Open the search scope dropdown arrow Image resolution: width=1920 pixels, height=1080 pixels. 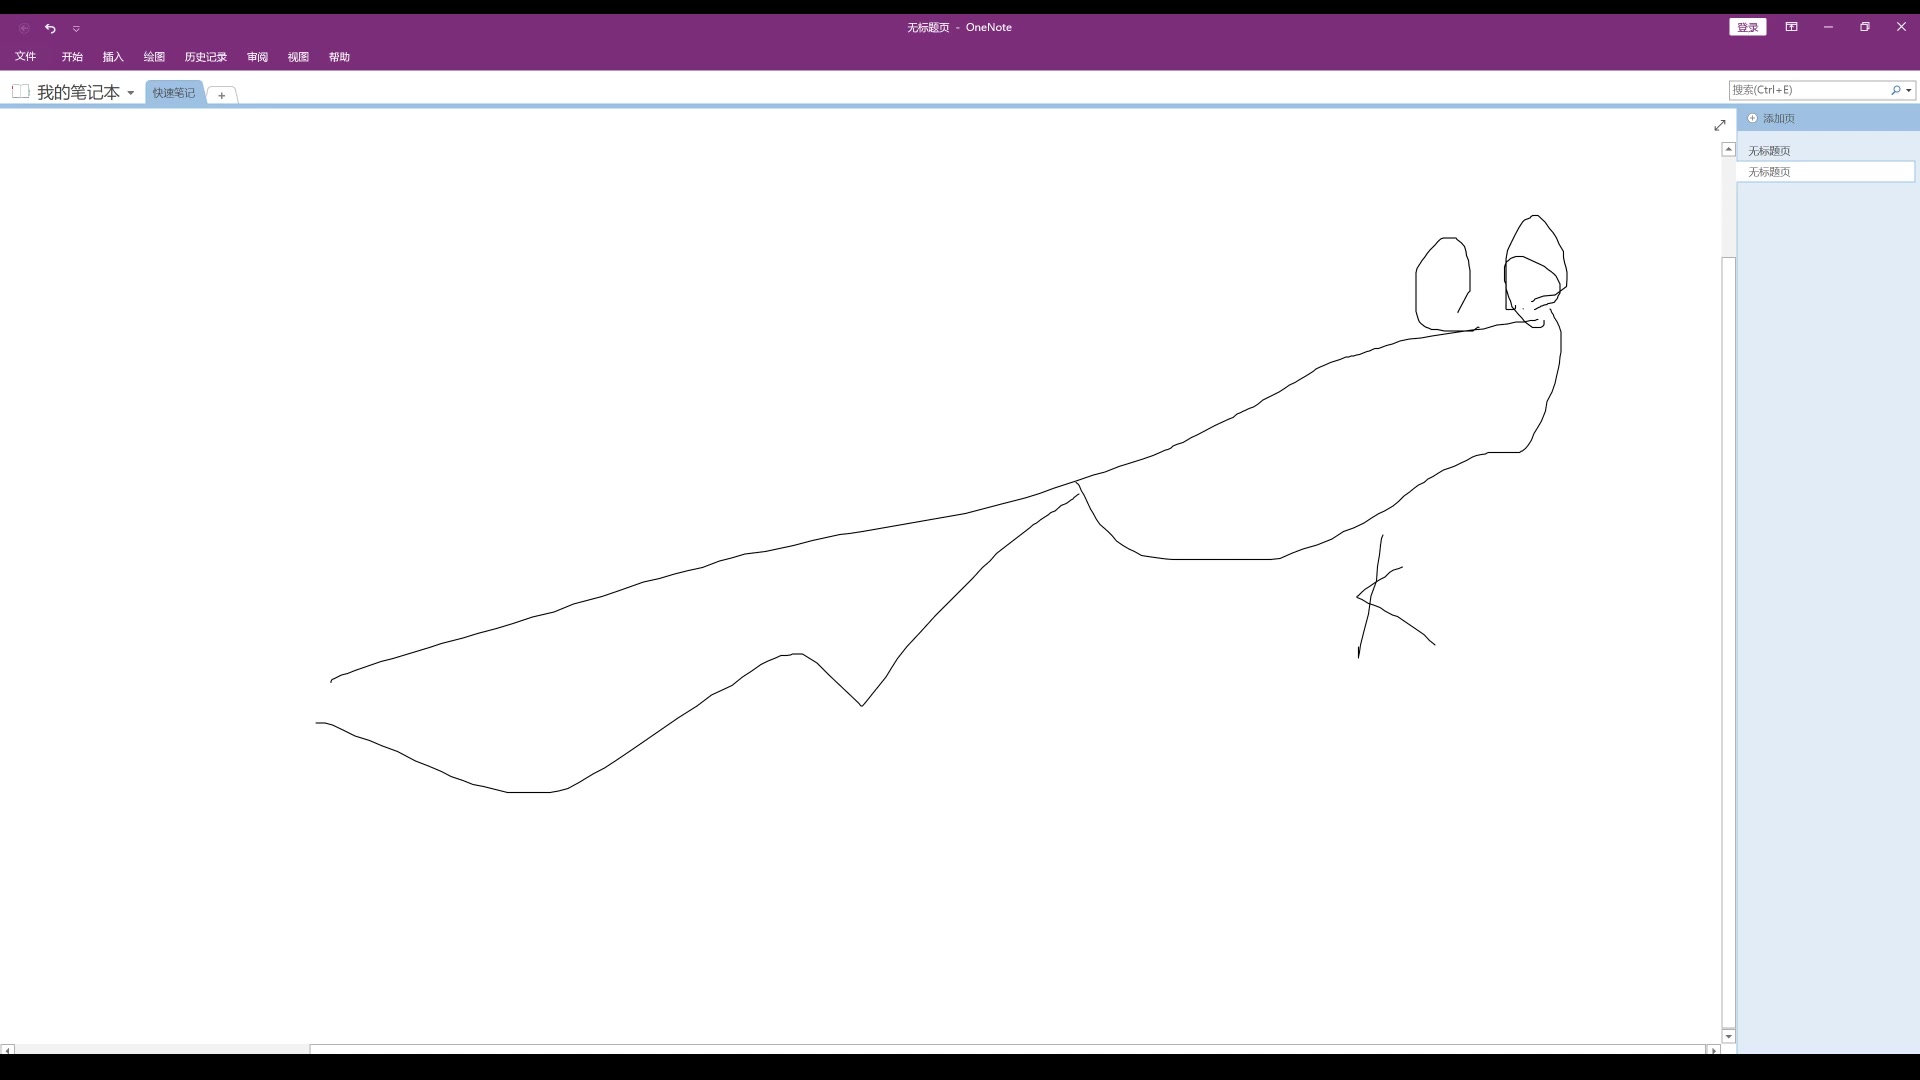click(x=1909, y=91)
